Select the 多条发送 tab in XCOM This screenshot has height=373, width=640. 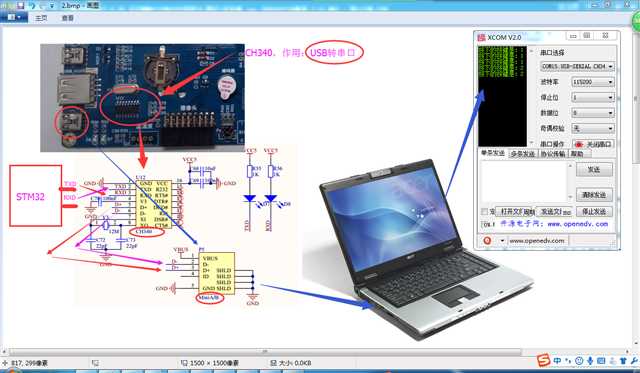523,154
